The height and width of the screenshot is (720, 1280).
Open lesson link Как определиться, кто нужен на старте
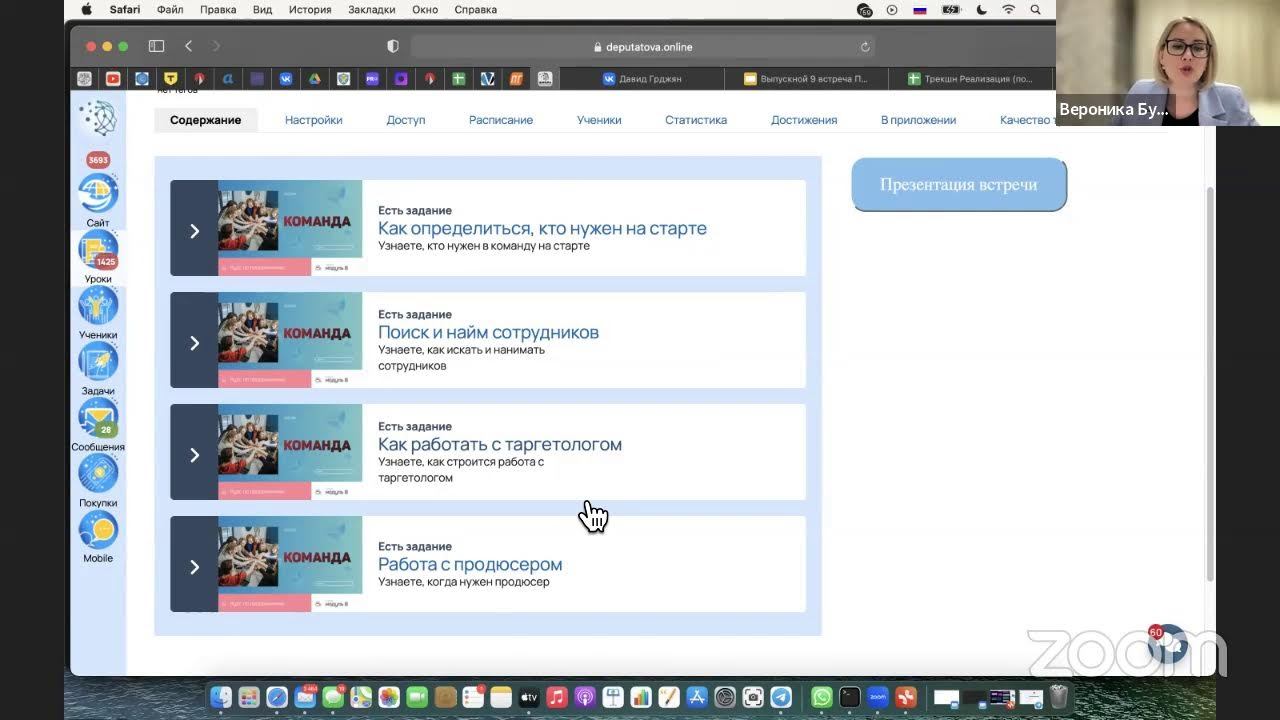[542, 228]
